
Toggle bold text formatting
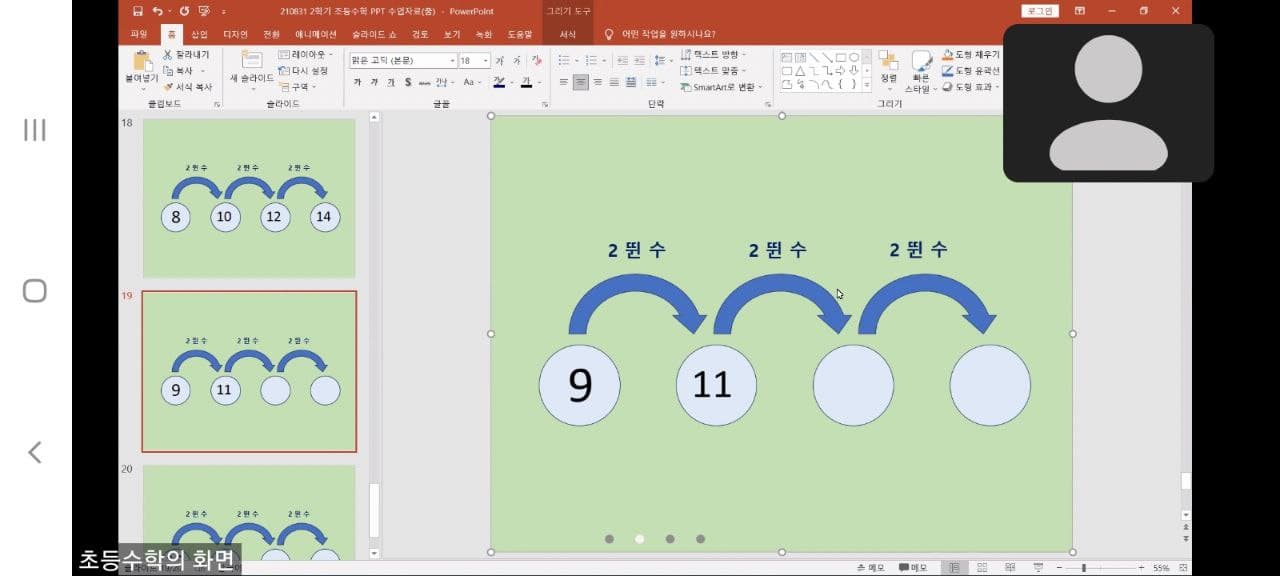click(357, 82)
